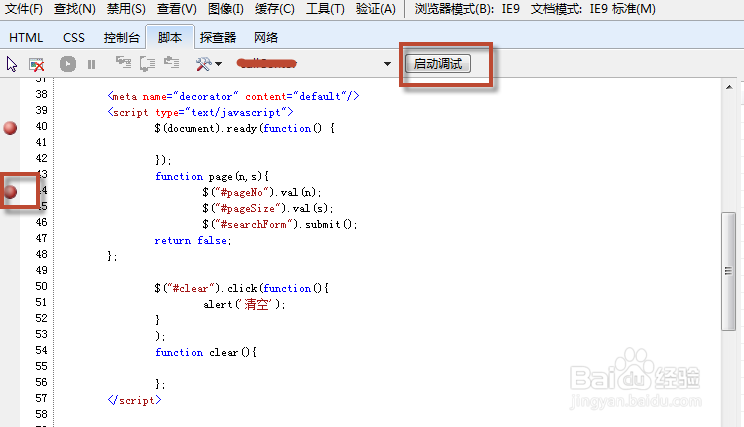Click the meta decorator tag line

click(x=233, y=96)
